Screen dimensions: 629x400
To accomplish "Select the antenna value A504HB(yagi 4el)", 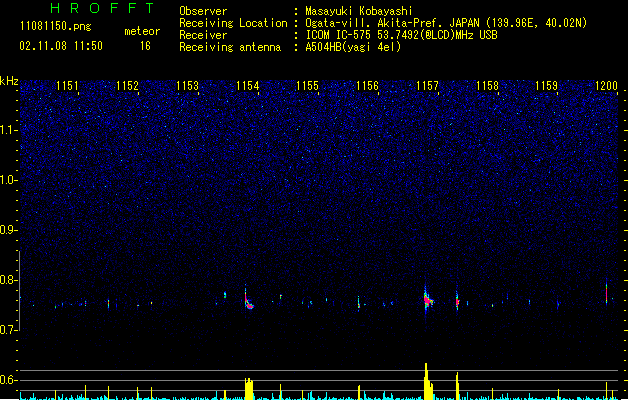I will point(353,47).
